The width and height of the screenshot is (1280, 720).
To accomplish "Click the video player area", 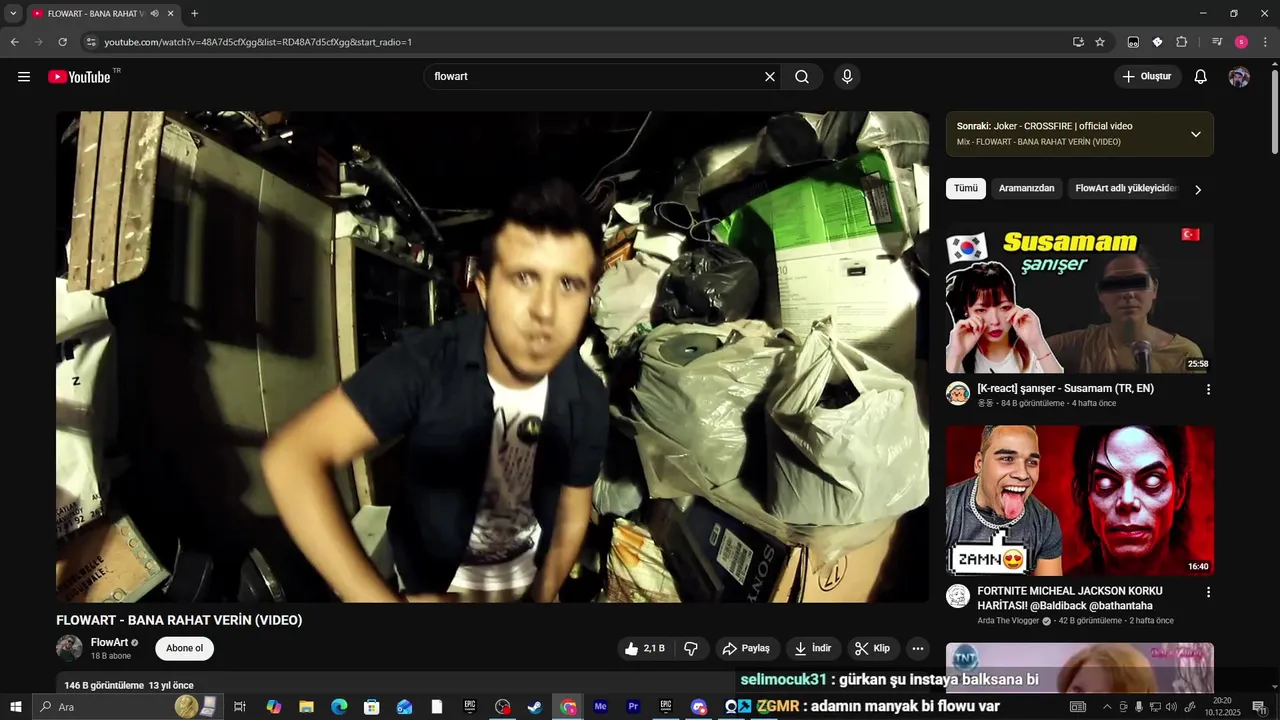I will point(492,357).
